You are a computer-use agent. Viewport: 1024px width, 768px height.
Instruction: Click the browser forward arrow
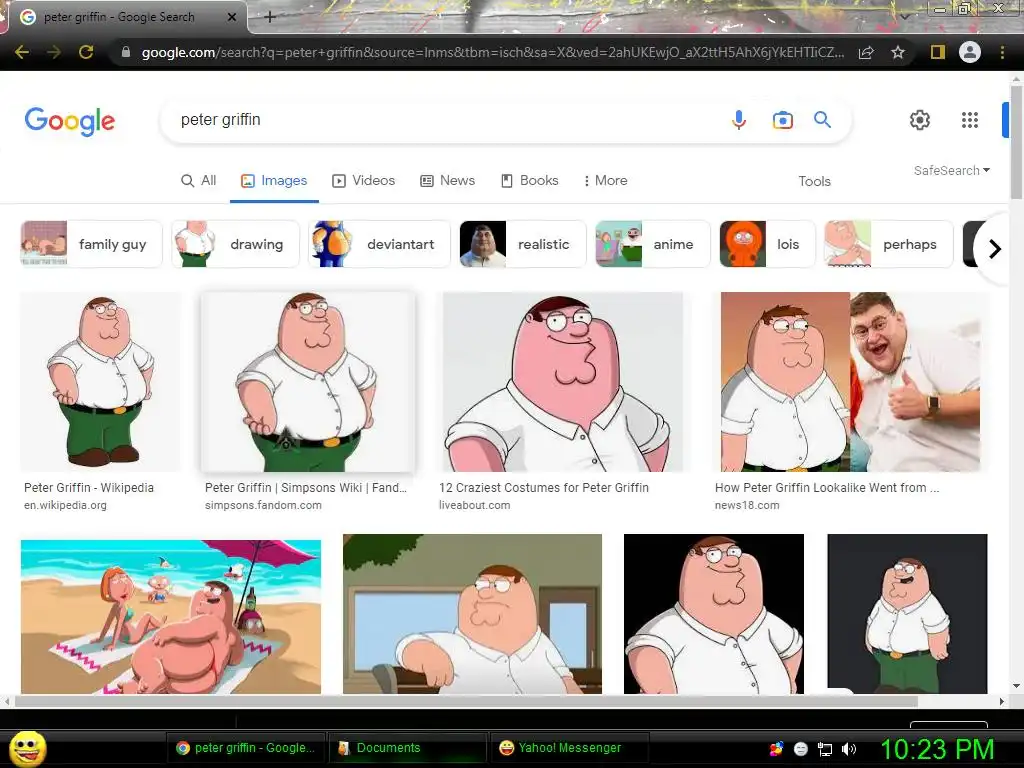click(54, 52)
